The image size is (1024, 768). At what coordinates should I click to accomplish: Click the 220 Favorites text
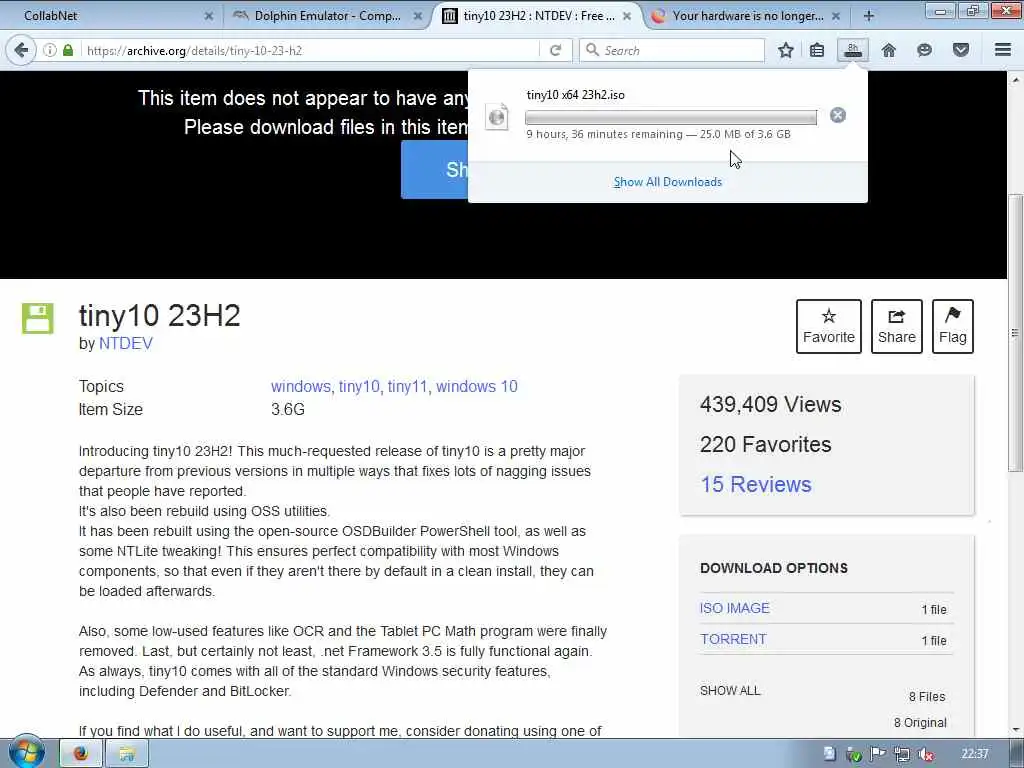point(765,445)
